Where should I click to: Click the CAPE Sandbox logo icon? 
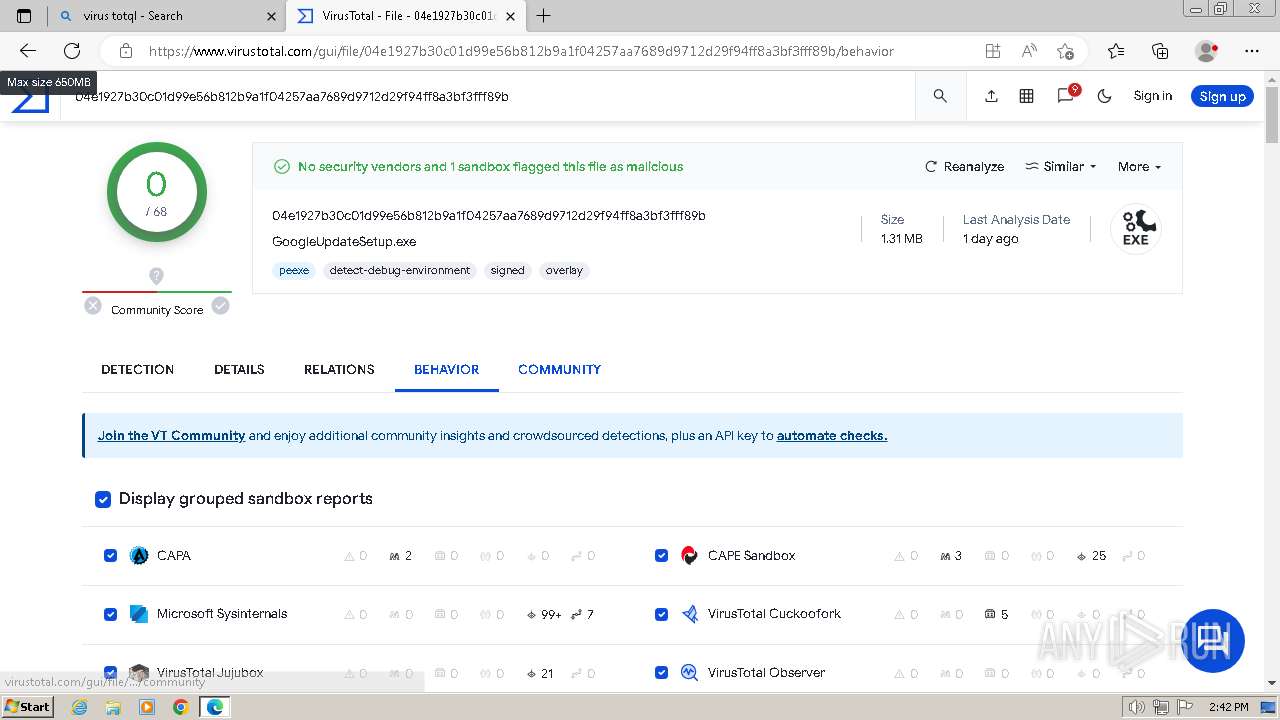click(689, 556)
